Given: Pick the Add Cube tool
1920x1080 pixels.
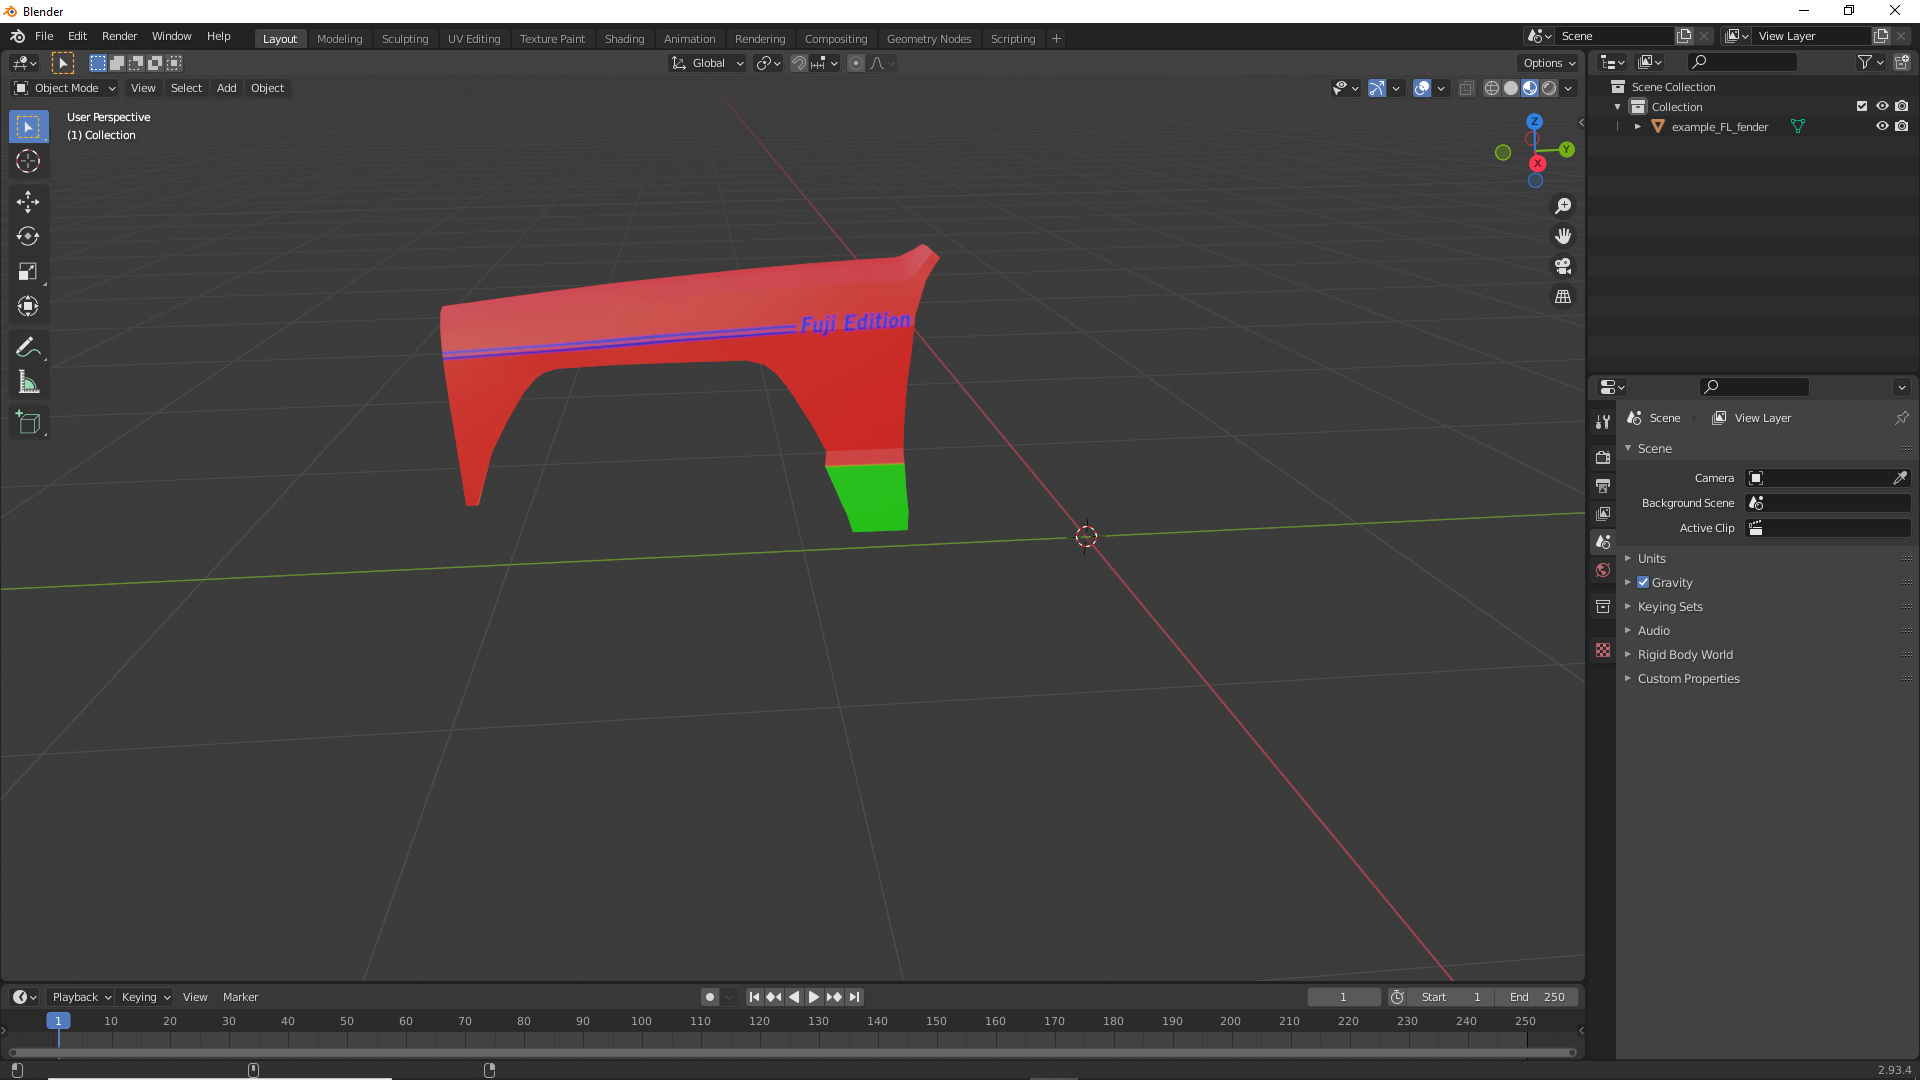Looking at the screenshot, I should tap(28, 422).
